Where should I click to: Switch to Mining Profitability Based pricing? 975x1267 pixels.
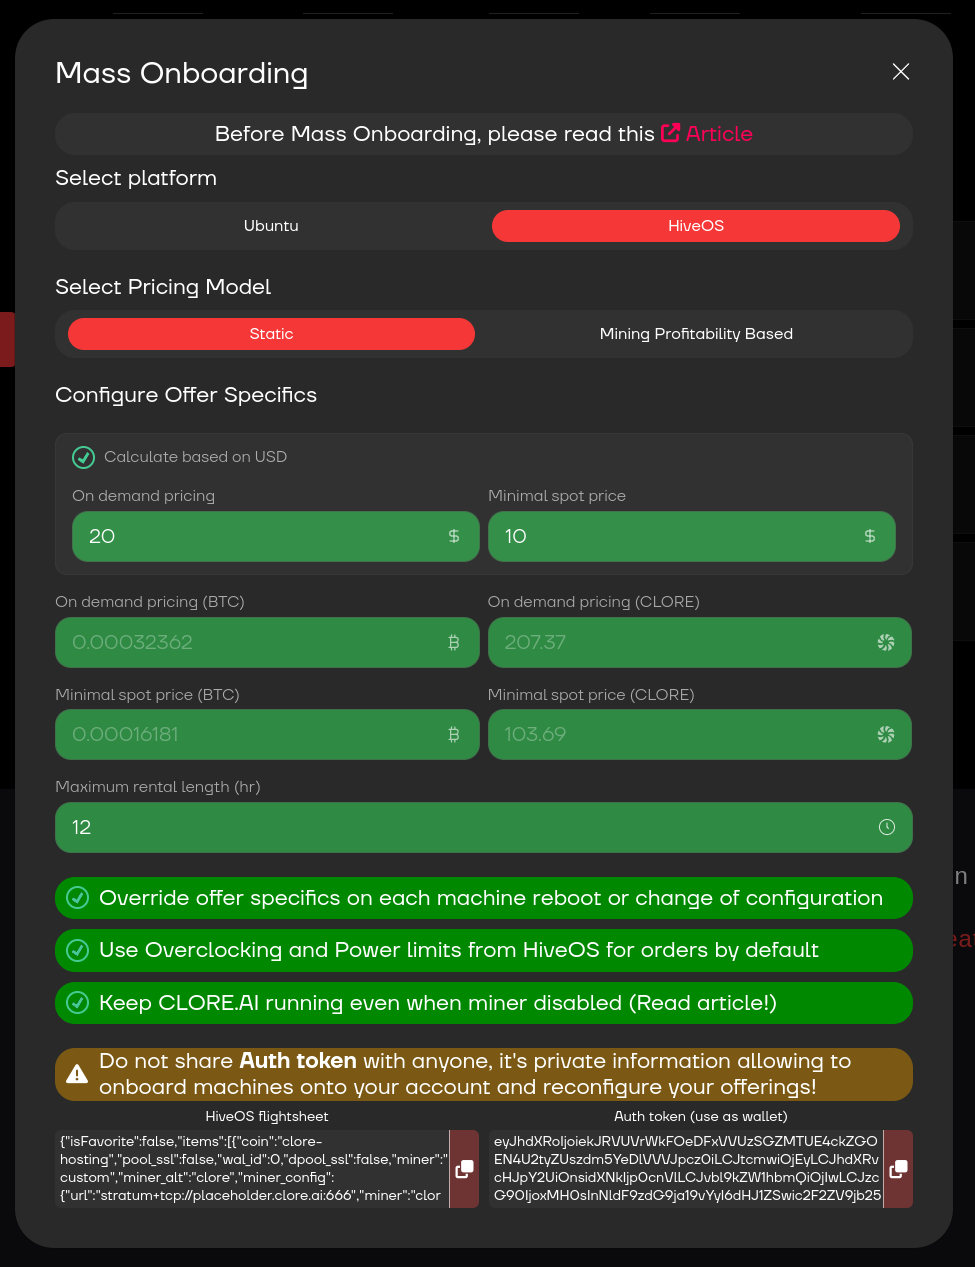click(x=696, y=334)
